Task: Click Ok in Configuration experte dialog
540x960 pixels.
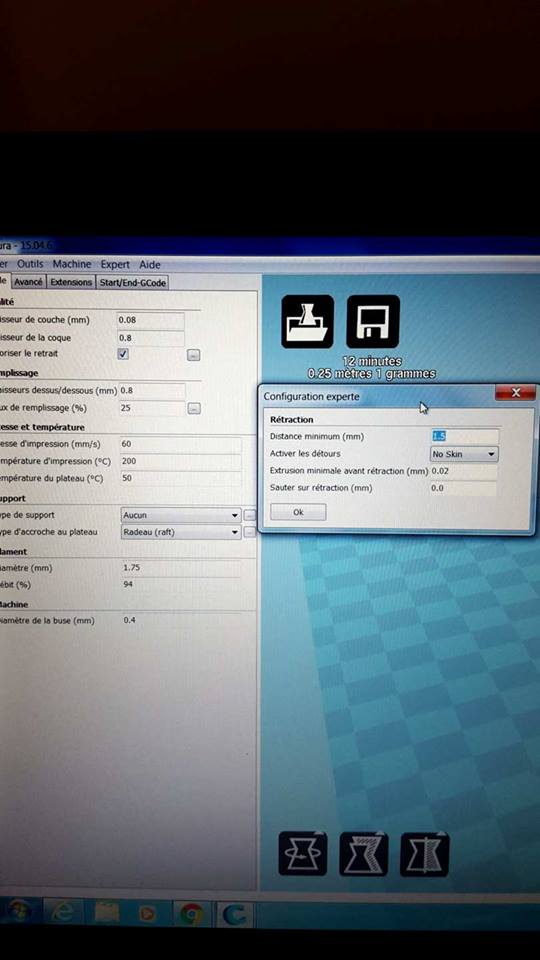Action: tap(298, 512)
